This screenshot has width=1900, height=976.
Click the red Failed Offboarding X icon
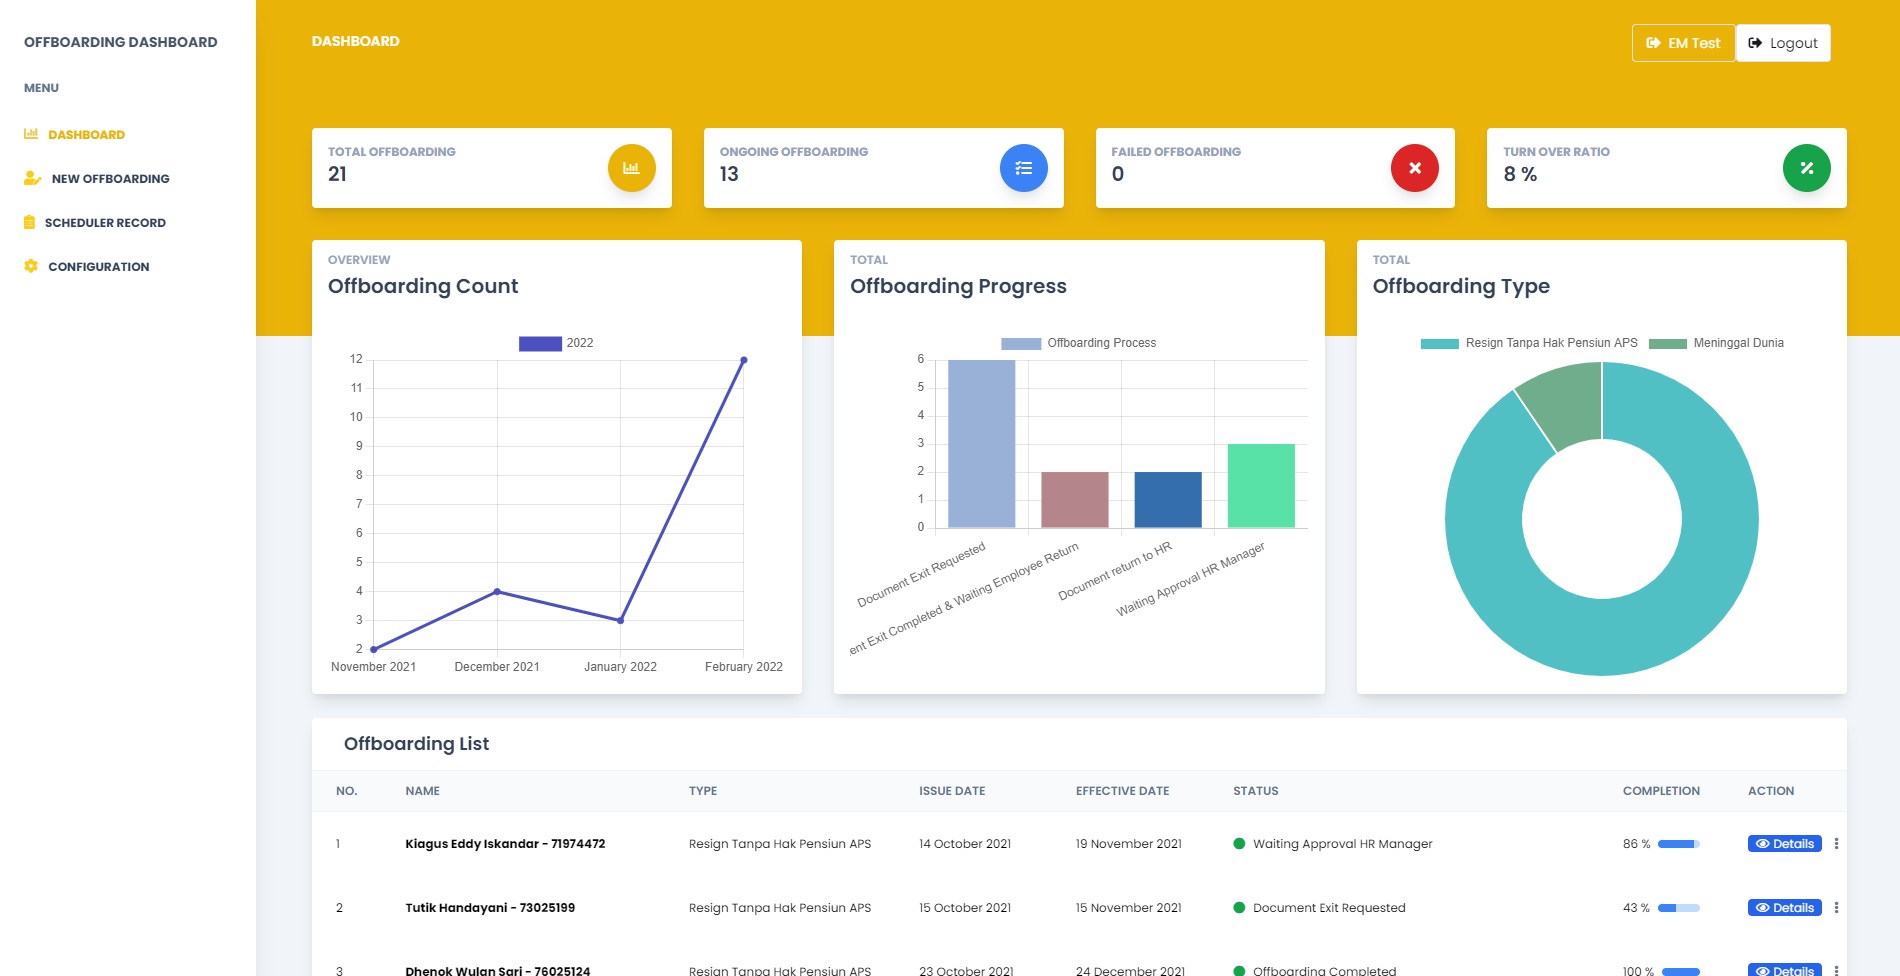(x=1414, y=168)
